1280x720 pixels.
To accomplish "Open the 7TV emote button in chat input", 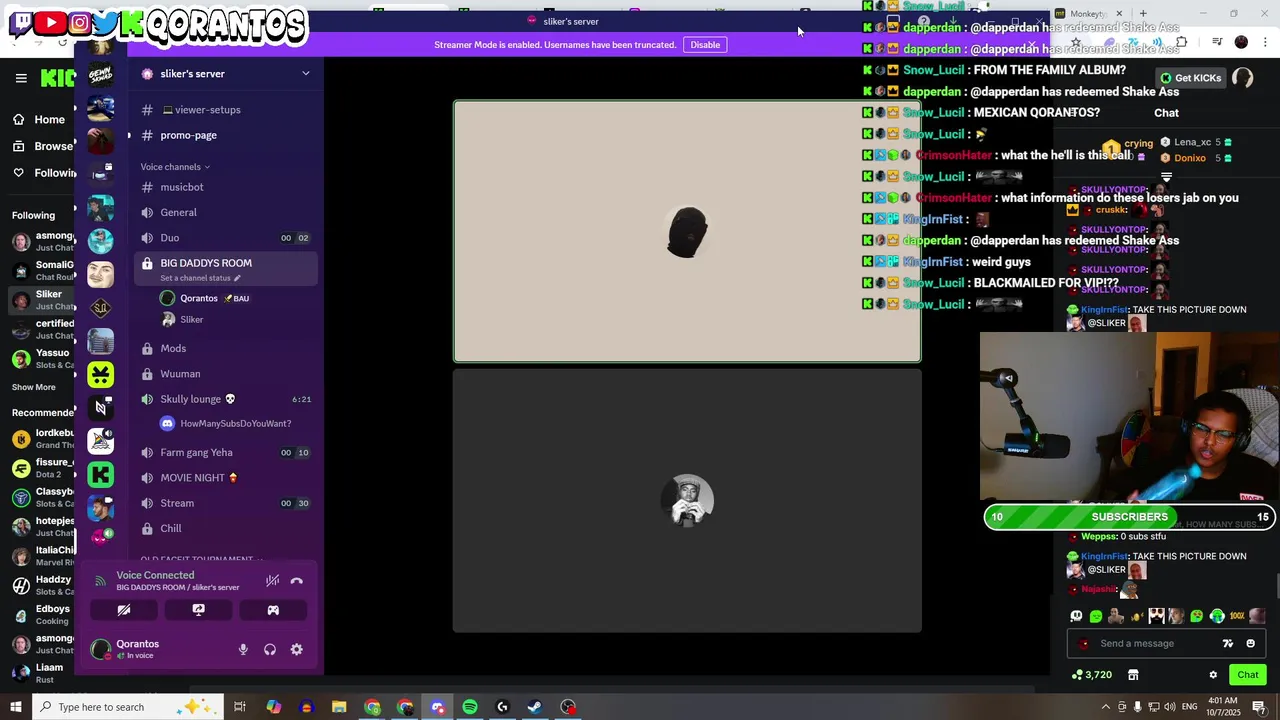I will (x=1228, y=644).
